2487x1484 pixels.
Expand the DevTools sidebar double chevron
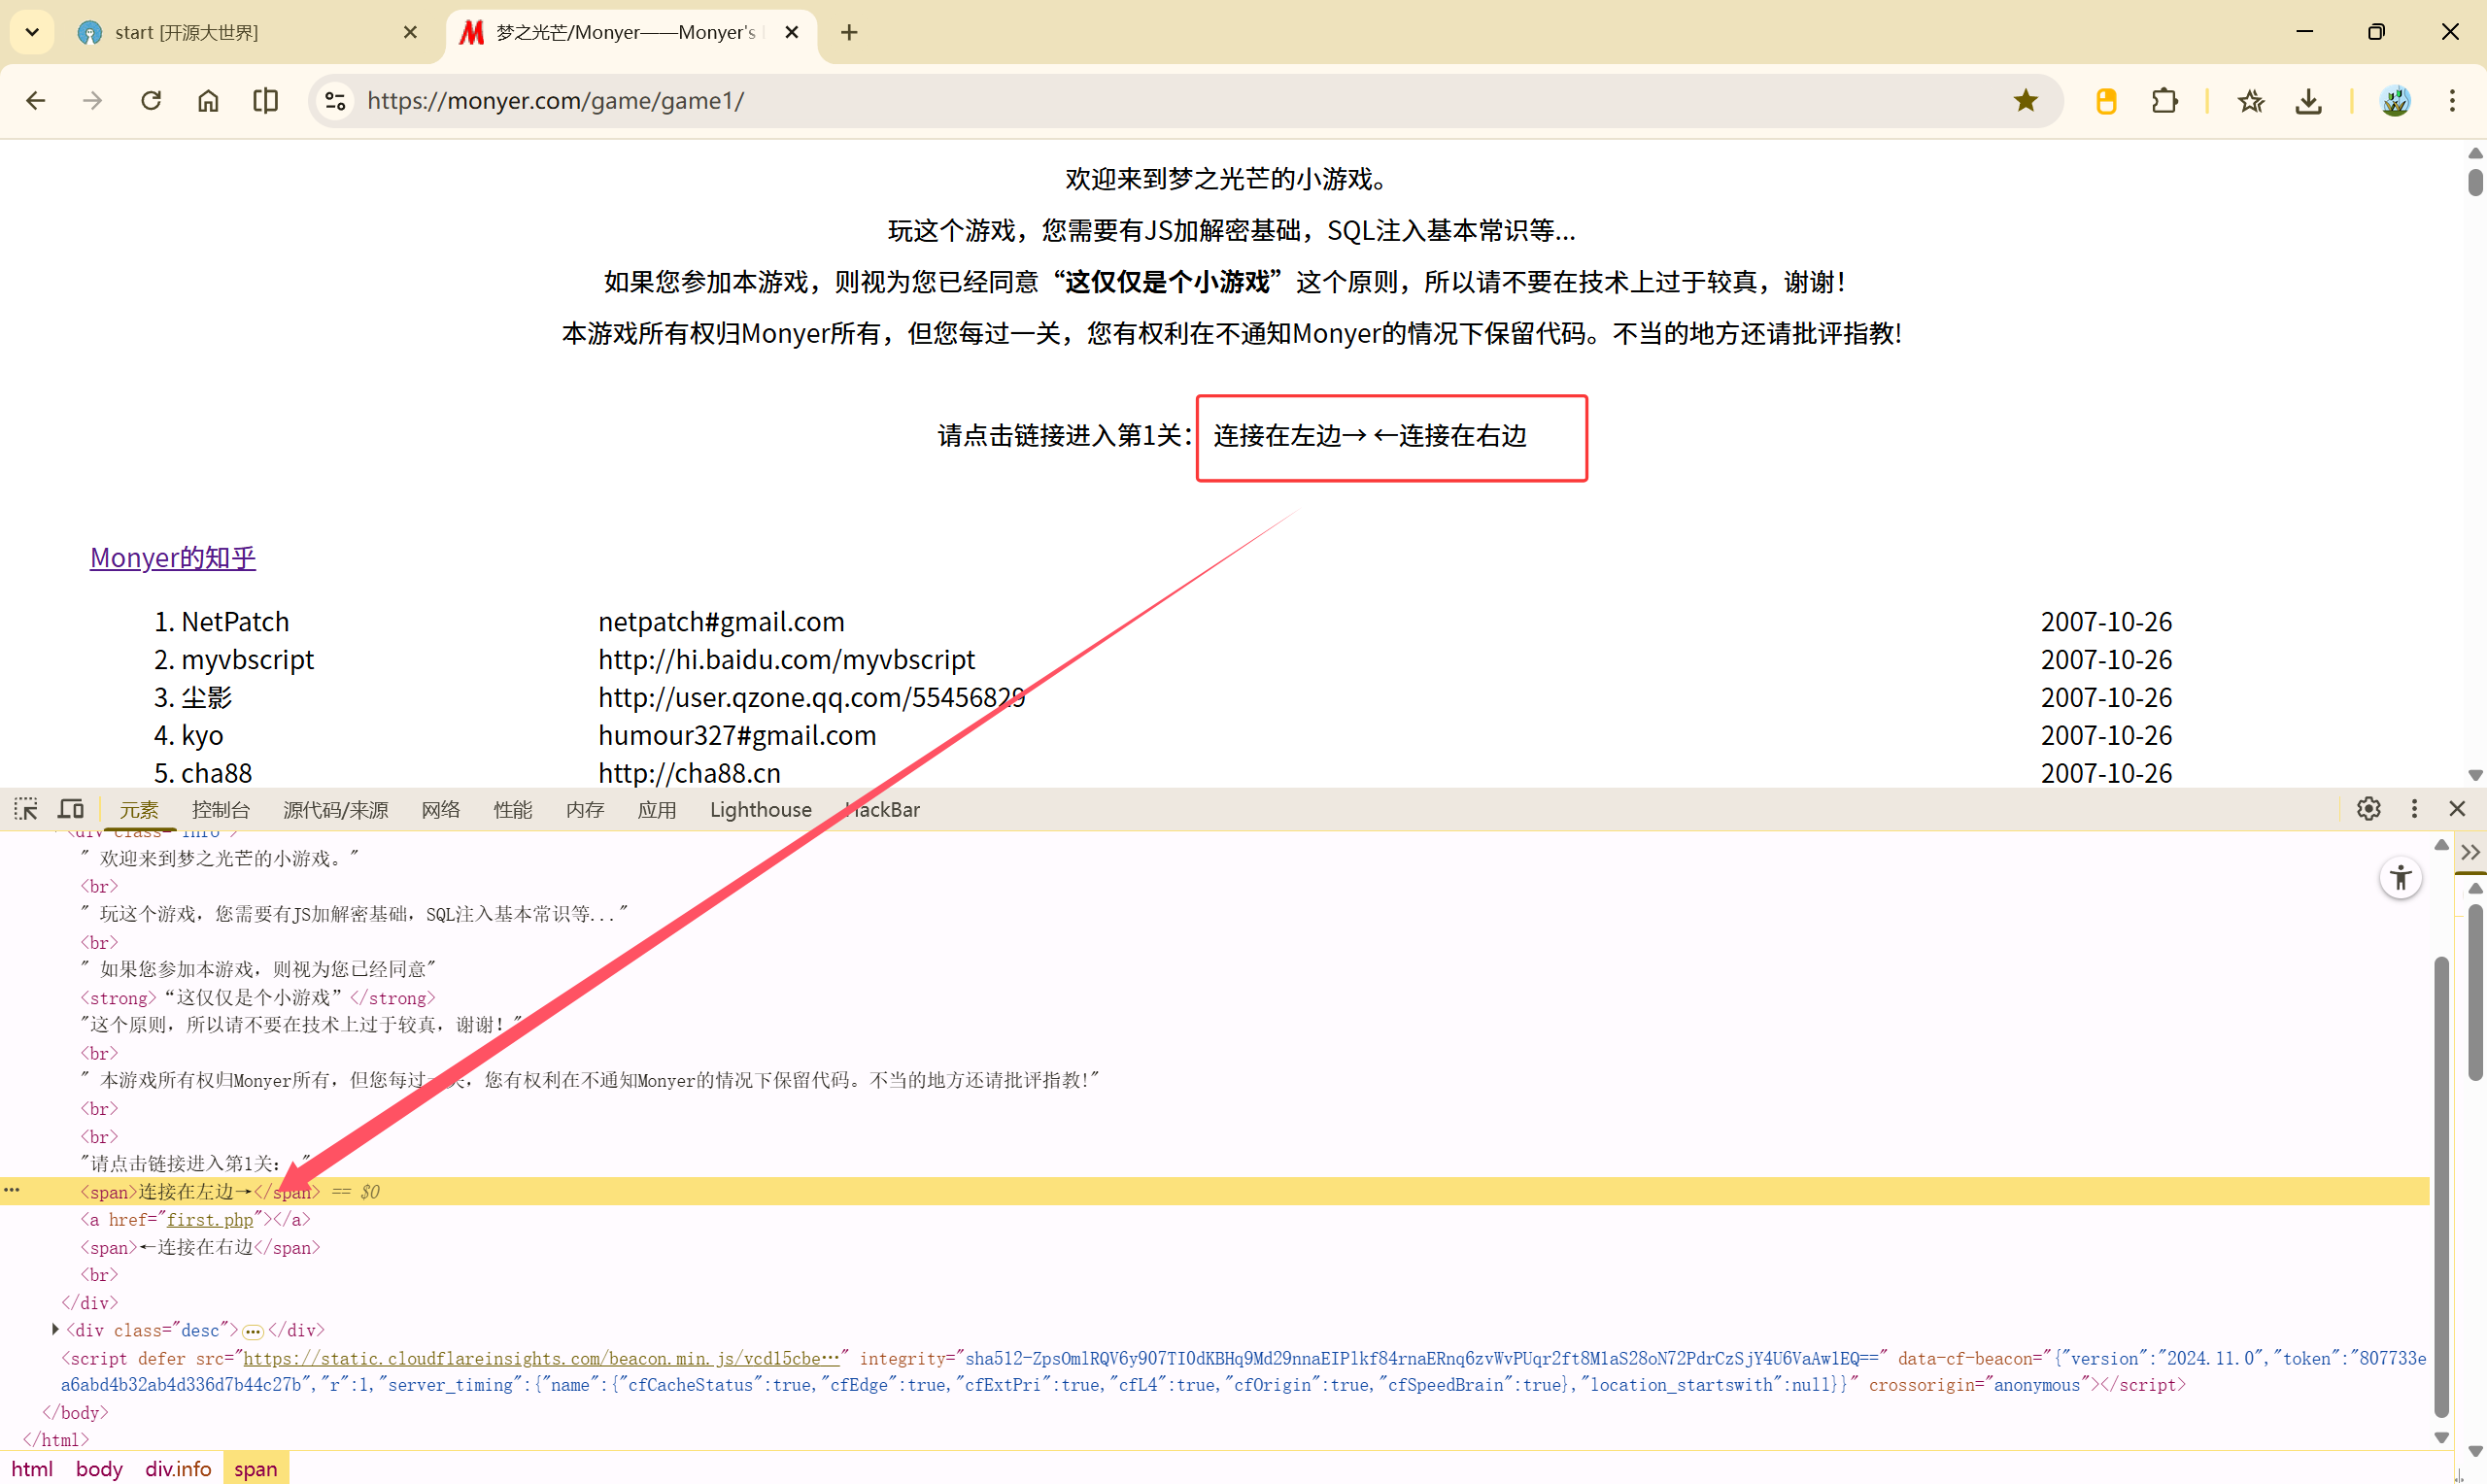[x=2470, y=852]
